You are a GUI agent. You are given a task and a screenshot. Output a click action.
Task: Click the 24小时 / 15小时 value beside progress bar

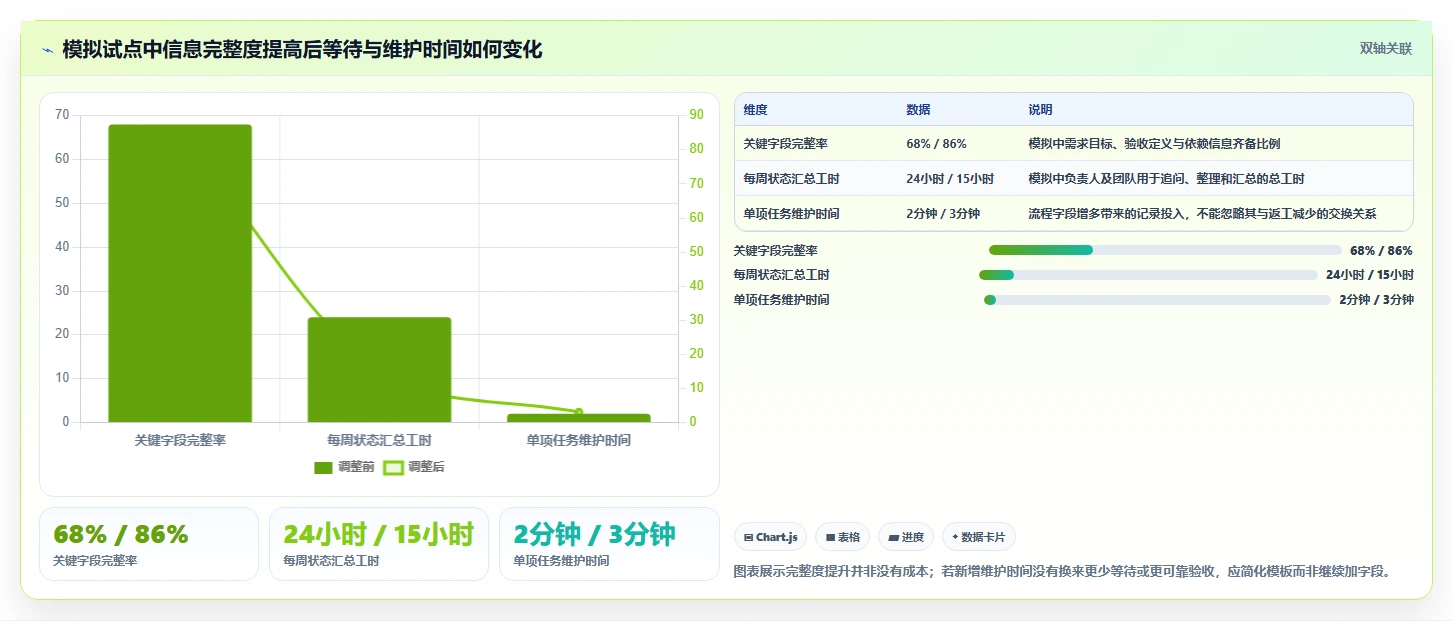[x=1369, y=275]
